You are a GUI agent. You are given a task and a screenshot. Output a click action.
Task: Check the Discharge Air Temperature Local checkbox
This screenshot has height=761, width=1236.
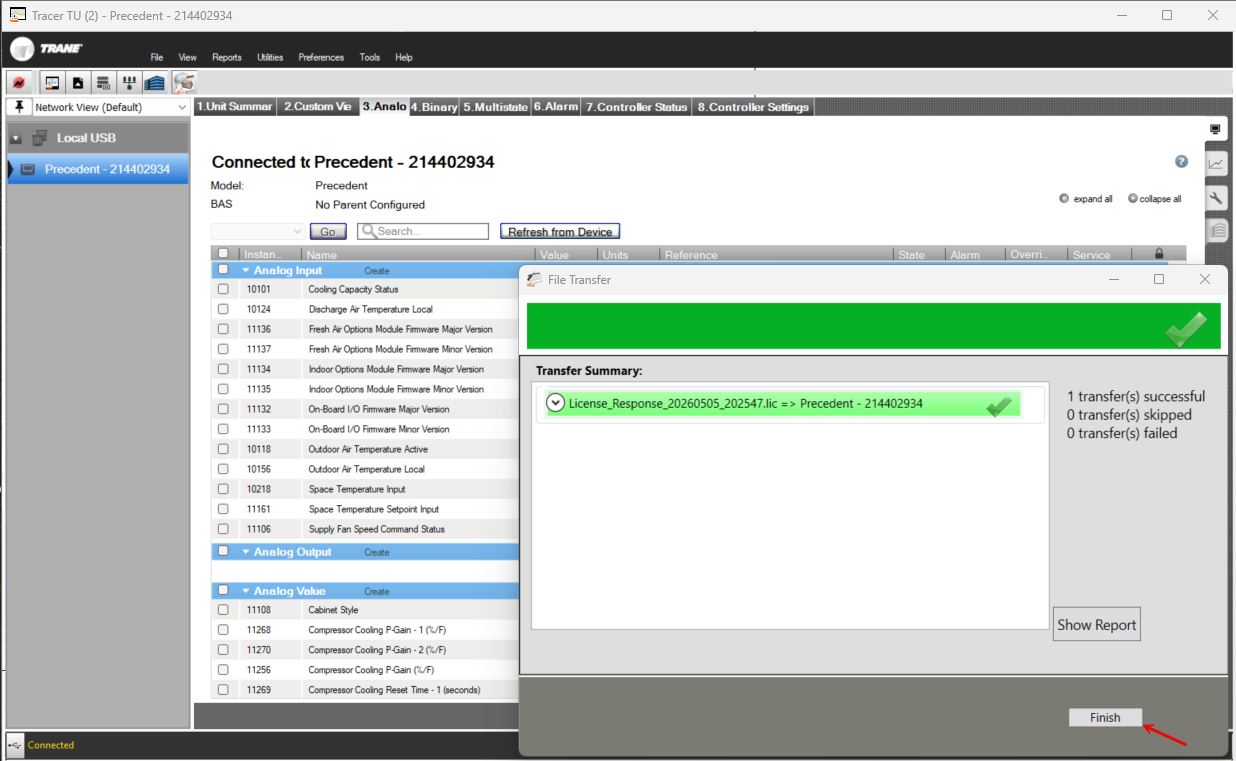pos(223,309)
